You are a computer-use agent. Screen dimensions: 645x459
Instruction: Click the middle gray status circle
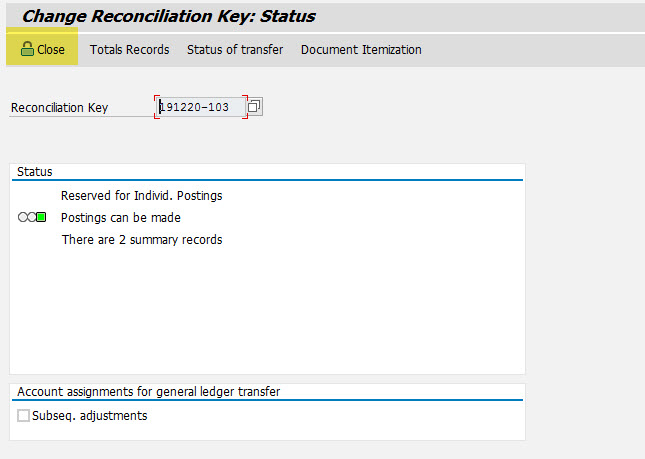click(x=32, y=217)
